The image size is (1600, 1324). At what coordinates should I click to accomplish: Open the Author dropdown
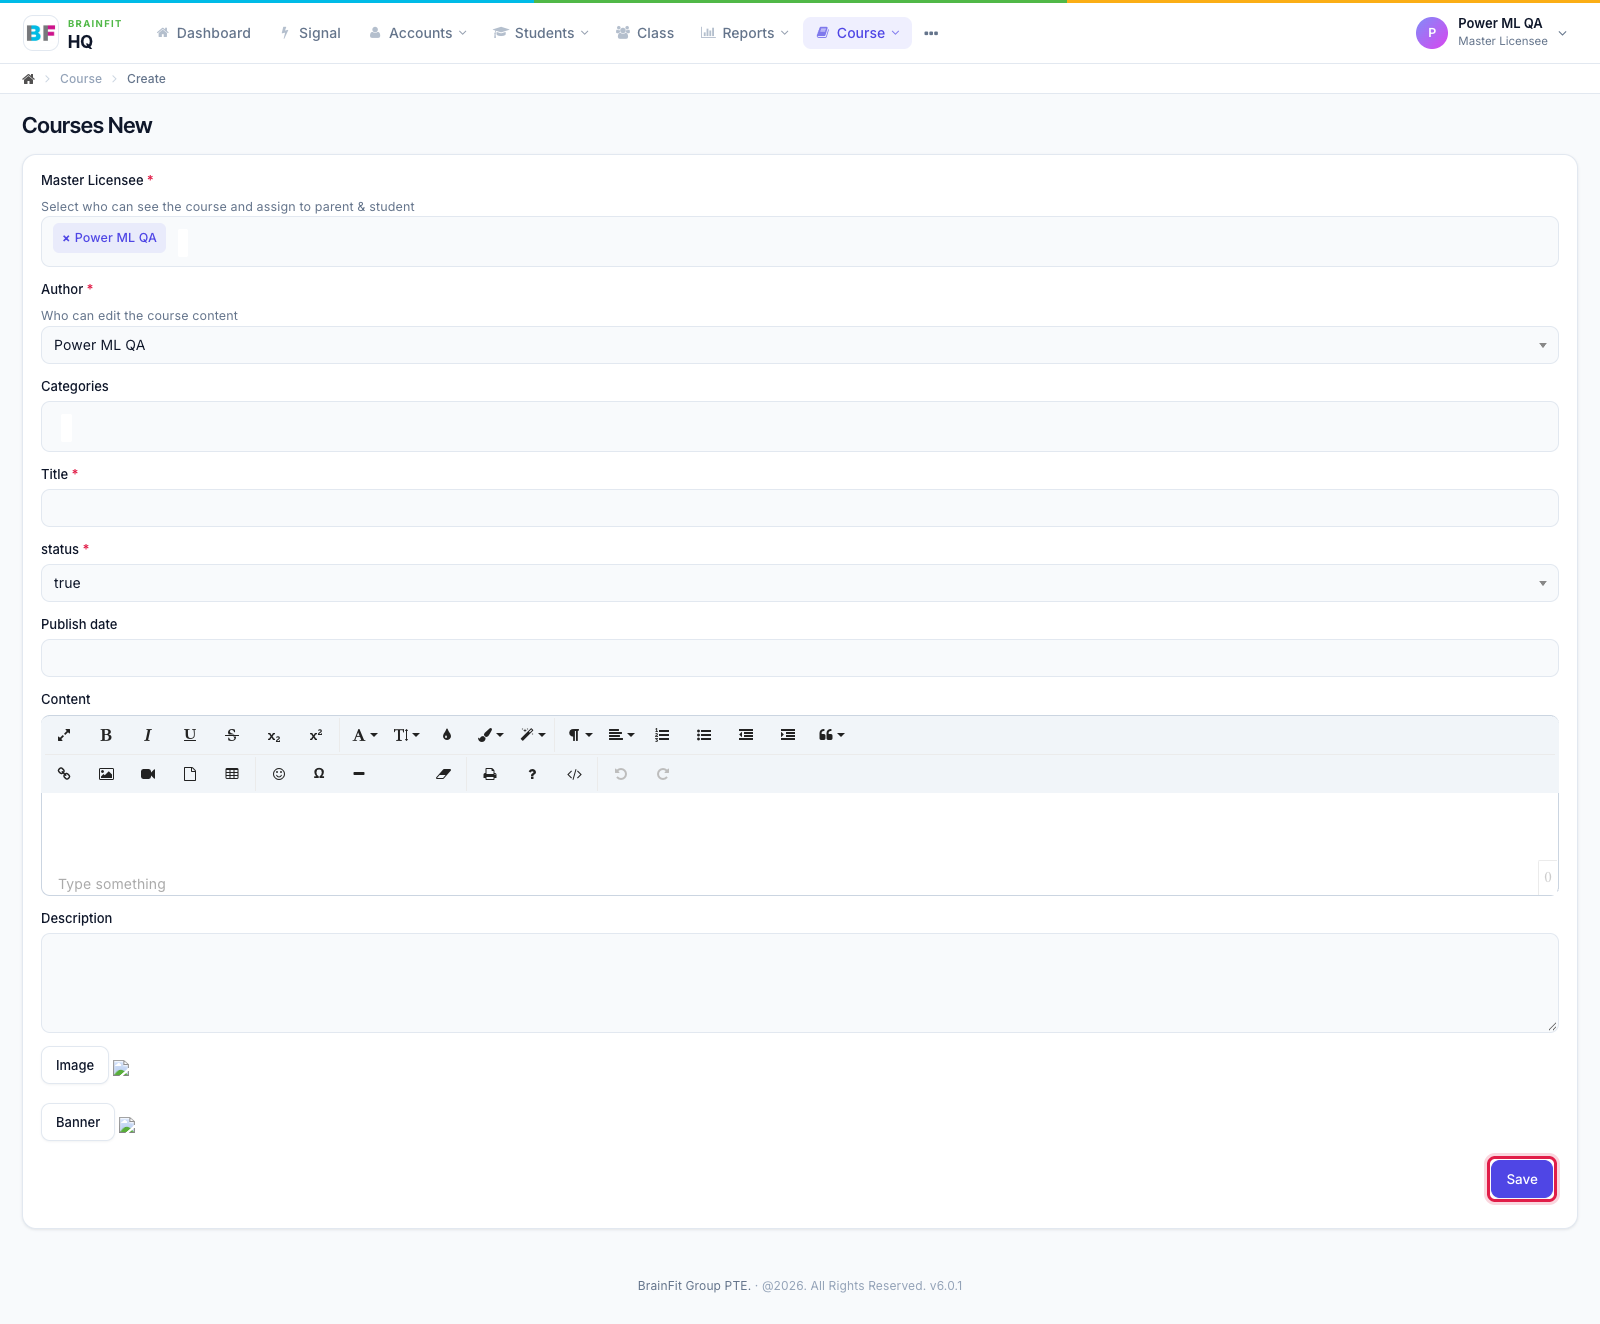coord(800,345)
